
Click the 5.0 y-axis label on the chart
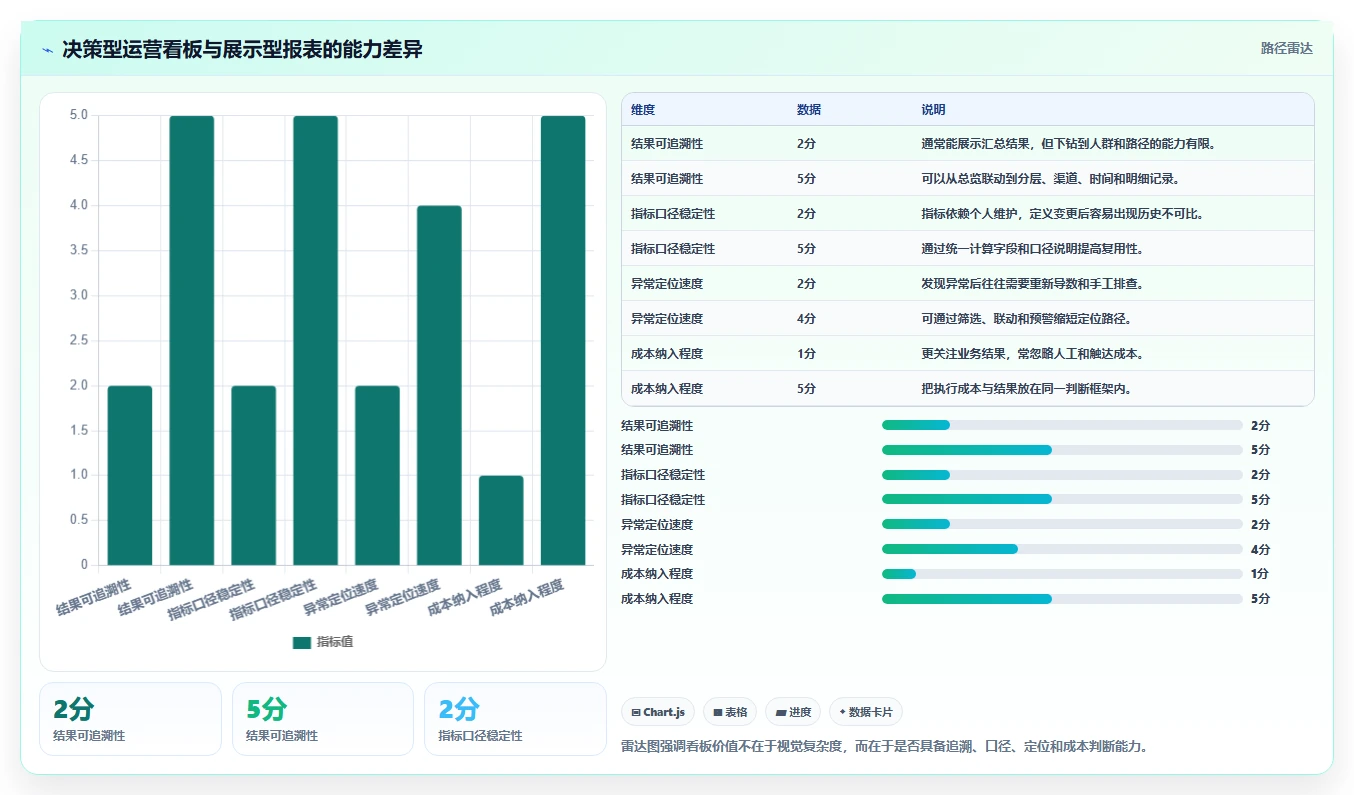click(78, 116)
